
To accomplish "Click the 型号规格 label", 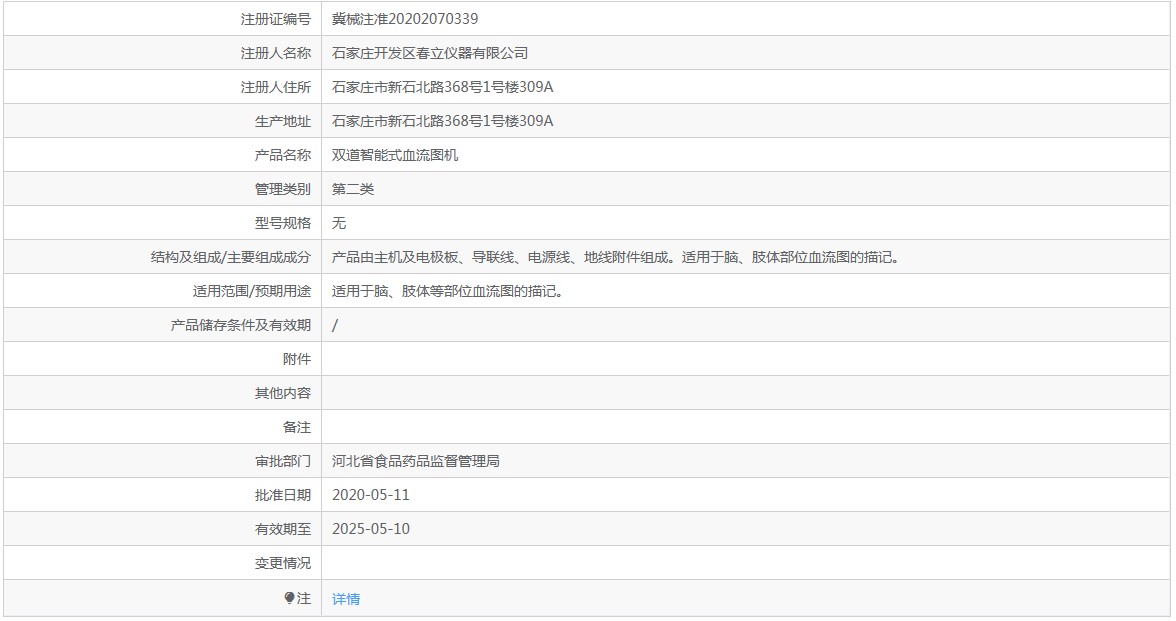I will (x=283, y=223).
